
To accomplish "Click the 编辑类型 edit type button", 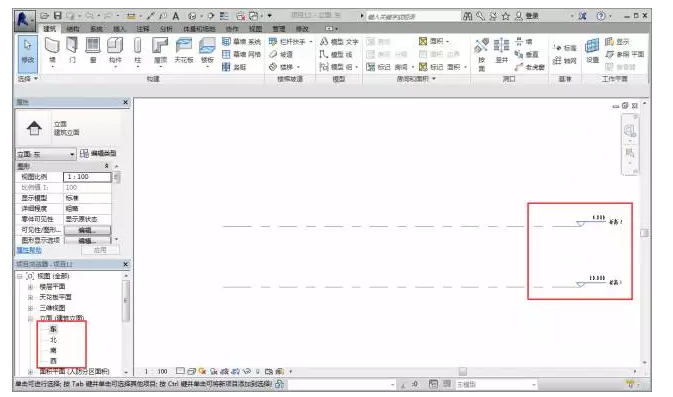I will (x=98, y=153).
